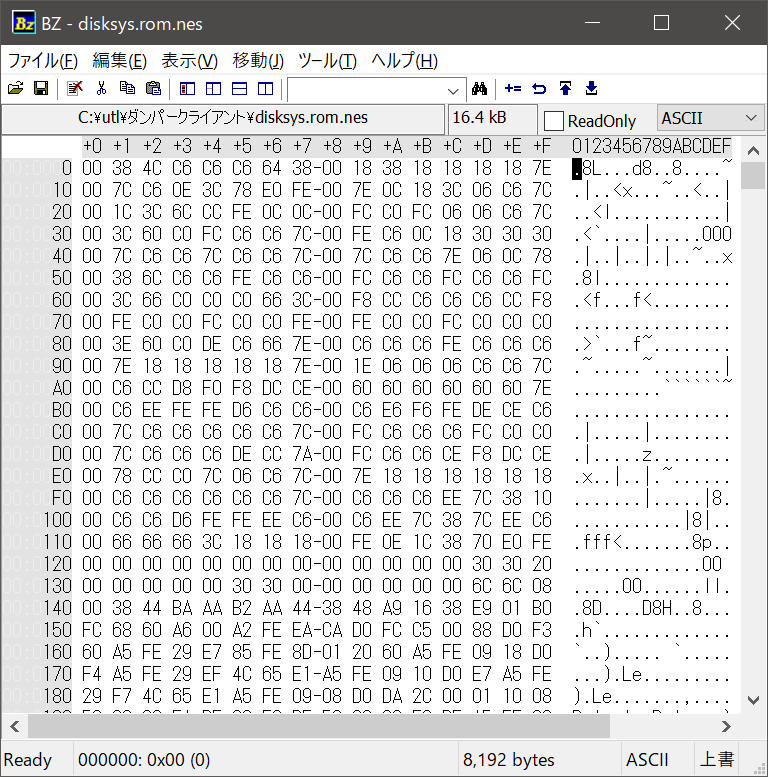Select horizontal split layout icon

pyautogui.click(x=239, y=89)
